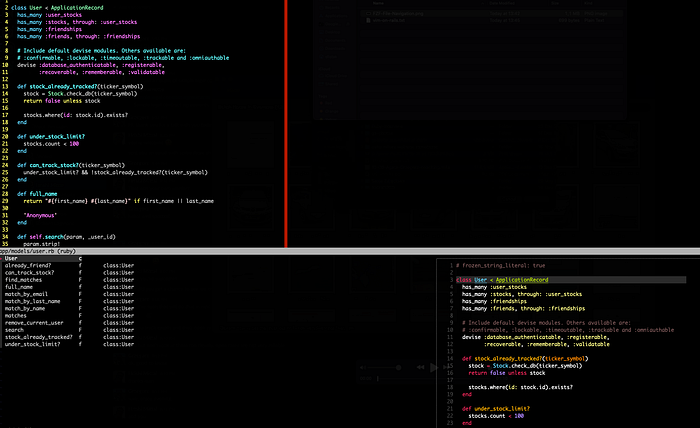Click the user.rb status line
This screenshot has width=700, height=428.
40,251
